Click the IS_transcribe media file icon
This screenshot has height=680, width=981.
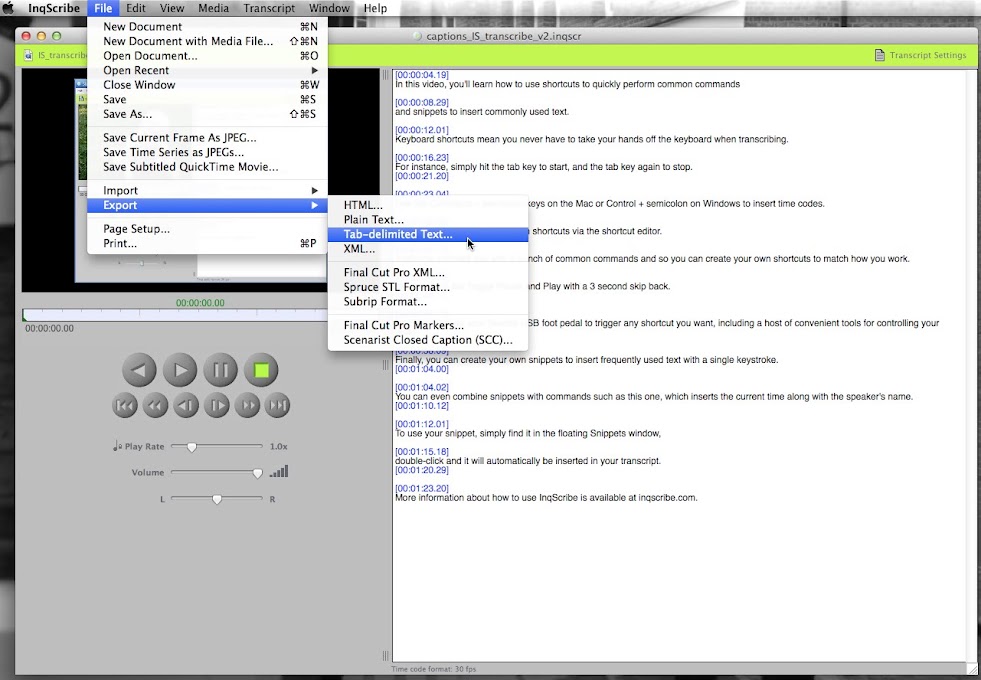28,55
